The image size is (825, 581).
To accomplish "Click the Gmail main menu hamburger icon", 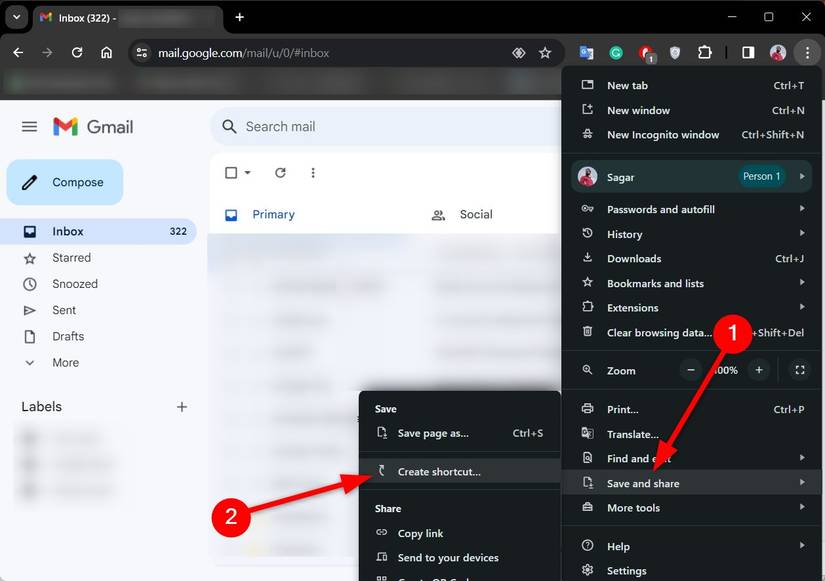I will (29, 127).
